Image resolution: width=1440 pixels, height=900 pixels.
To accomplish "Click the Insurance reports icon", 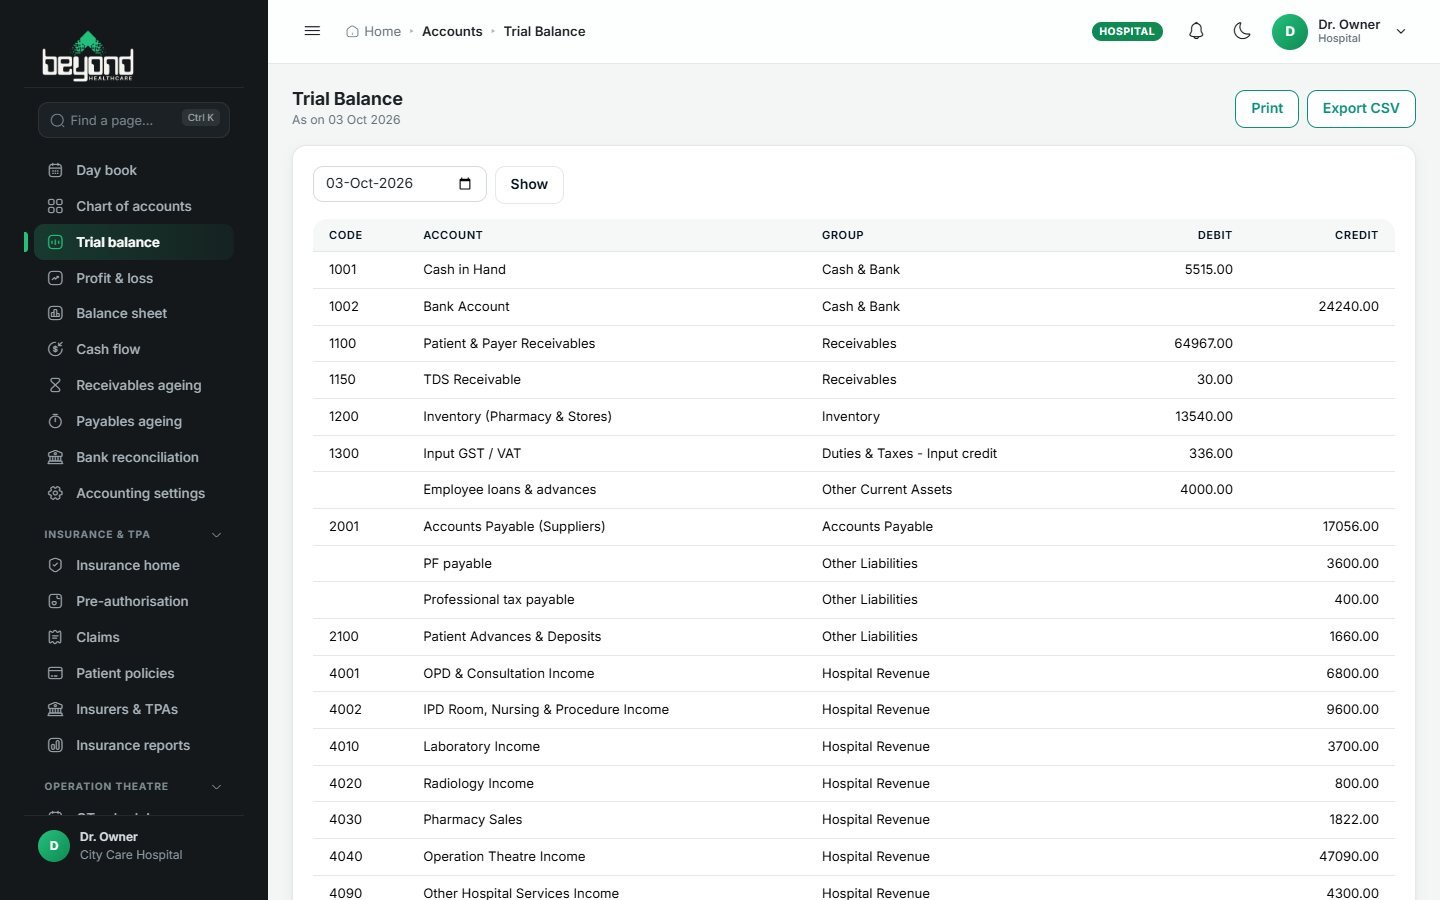I will [55, 745].
